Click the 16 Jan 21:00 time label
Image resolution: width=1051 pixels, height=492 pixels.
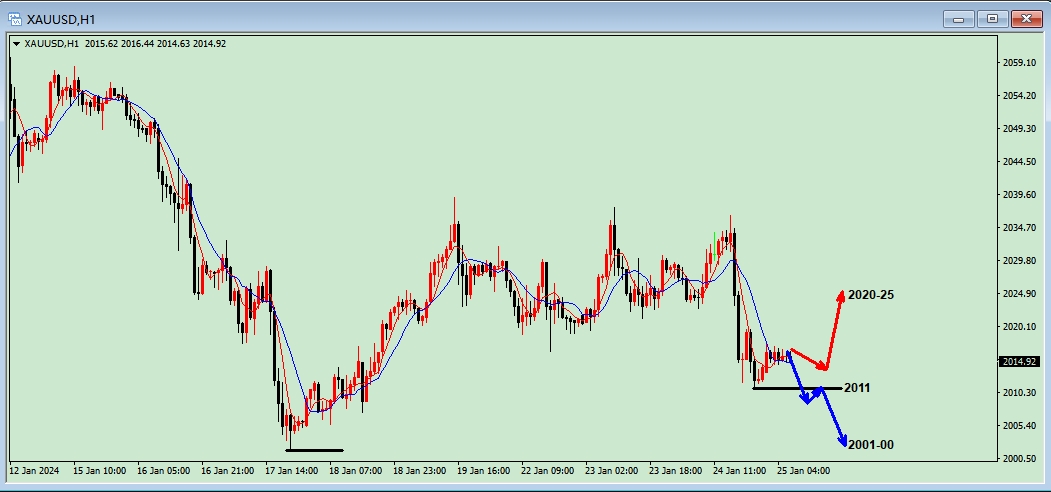point(227,471)
